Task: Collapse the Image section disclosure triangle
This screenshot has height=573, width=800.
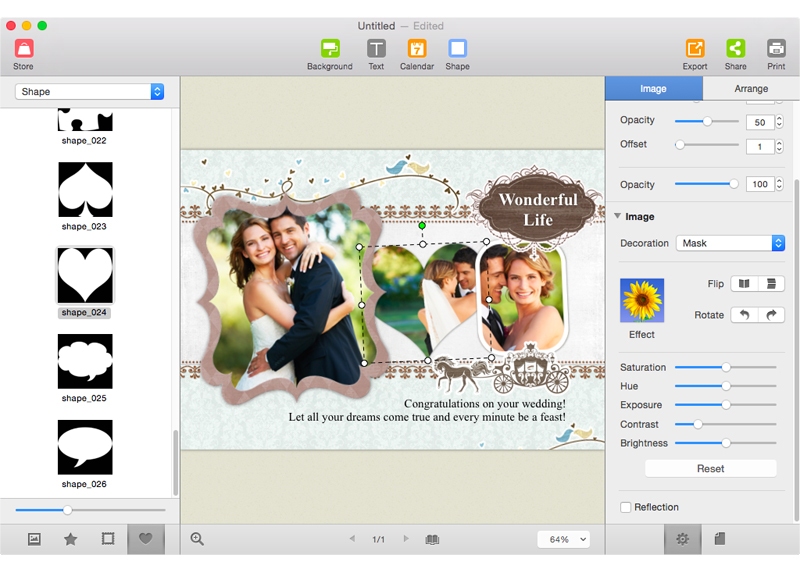Action: (x=617, y=216)
